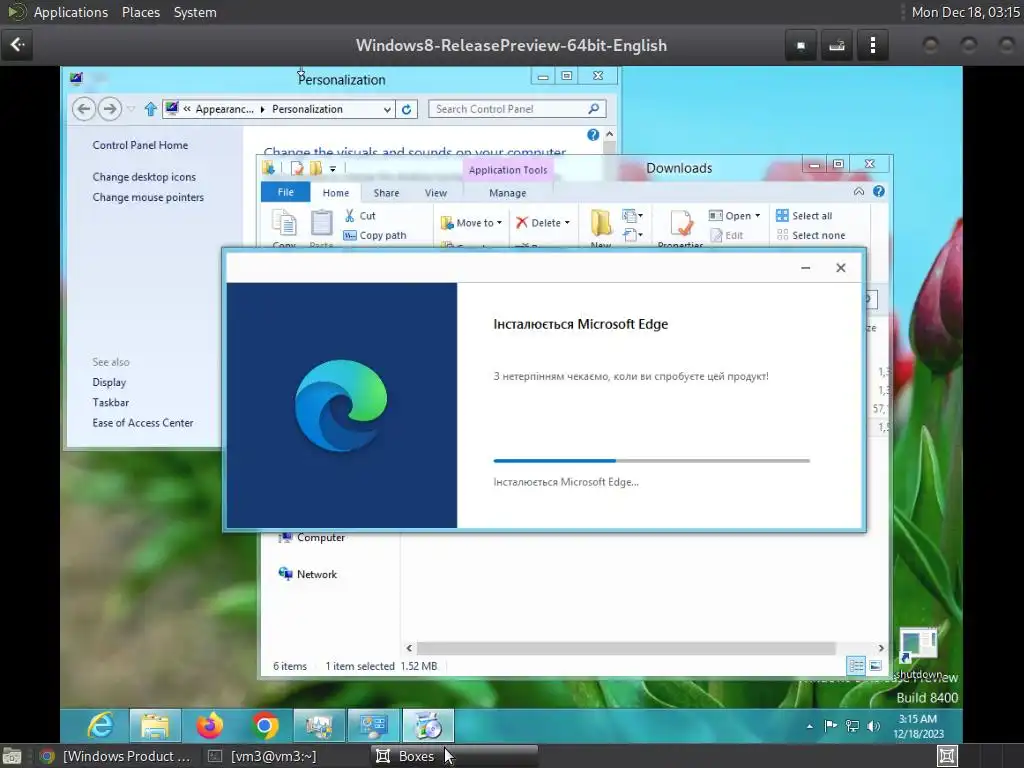Screen dimensions: 1024x768
Task: Switch to vm3@vm3 terminal in panel
Action: click(263, 756)
